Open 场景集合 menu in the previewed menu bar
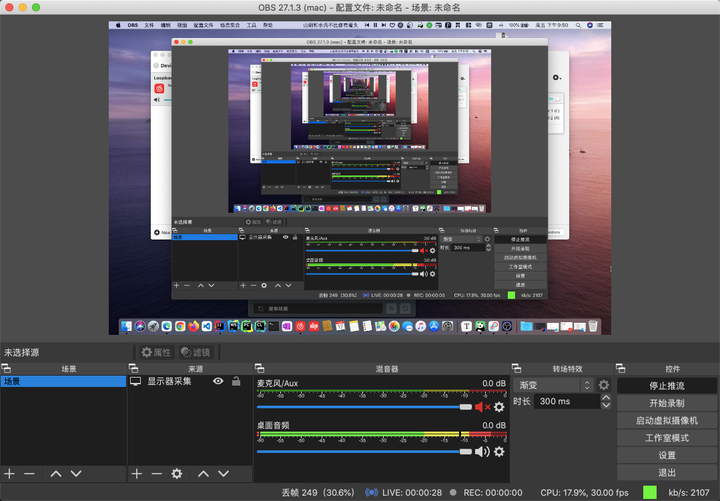The height and width of the screenshot is (501, 720). click(230, 25)
